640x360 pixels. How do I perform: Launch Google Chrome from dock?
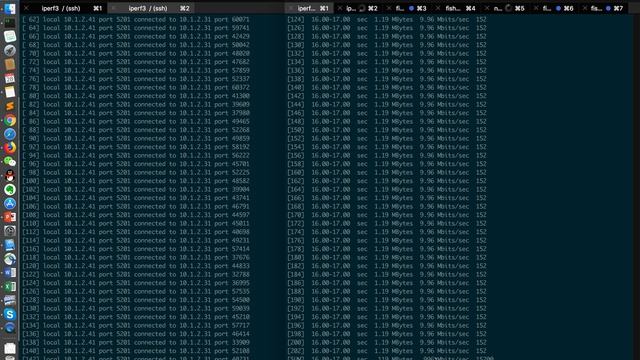pos(10,120)
